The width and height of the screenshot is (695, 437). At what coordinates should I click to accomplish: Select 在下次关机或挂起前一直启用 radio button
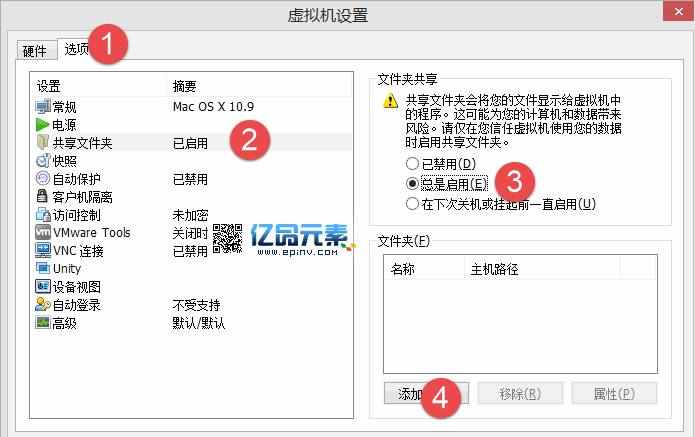click(412, 204)
